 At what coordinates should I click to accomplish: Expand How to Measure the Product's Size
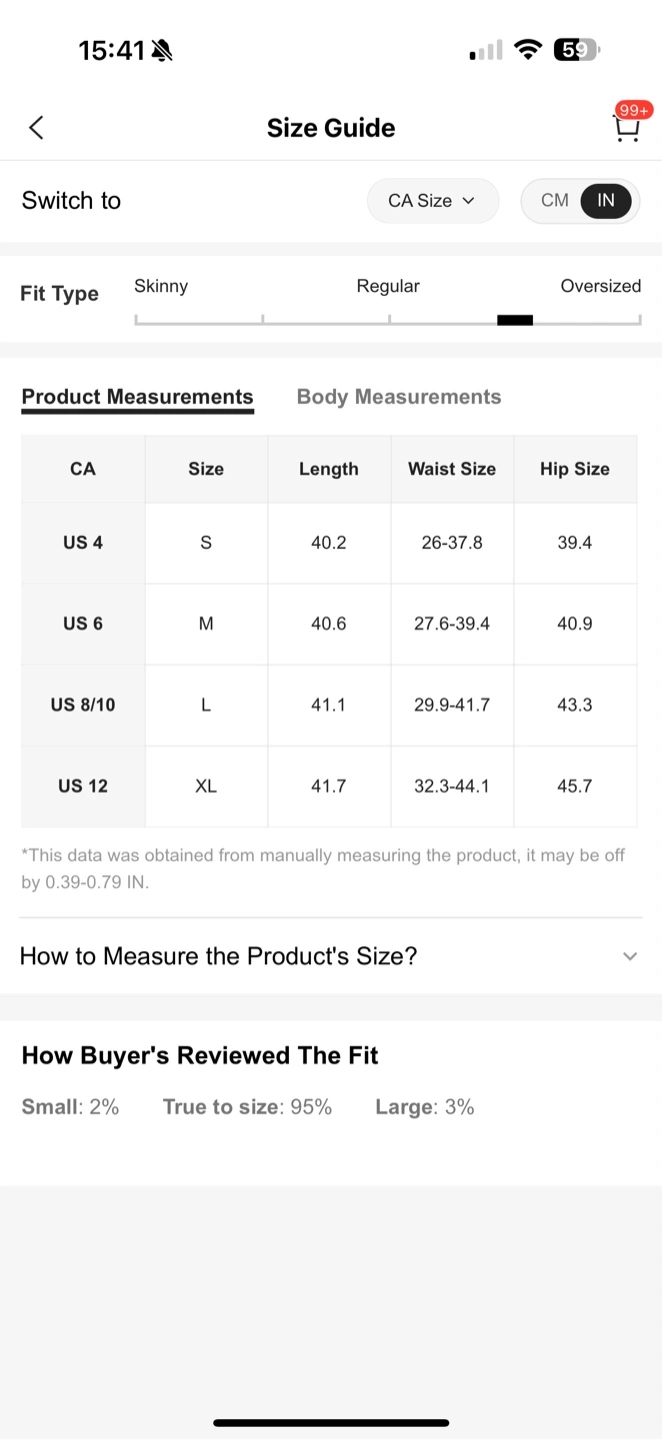tap(330, 956)
